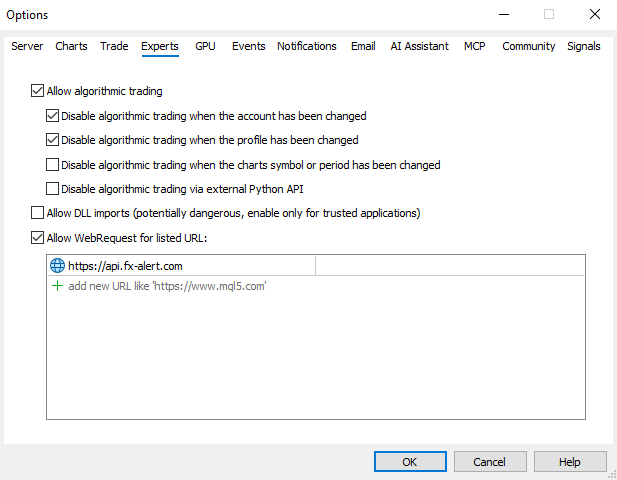Image resolution: width=617 pixels, height=480 pixels.
Task: Open the AI Assistant tab
Action: tap(419, 46)
